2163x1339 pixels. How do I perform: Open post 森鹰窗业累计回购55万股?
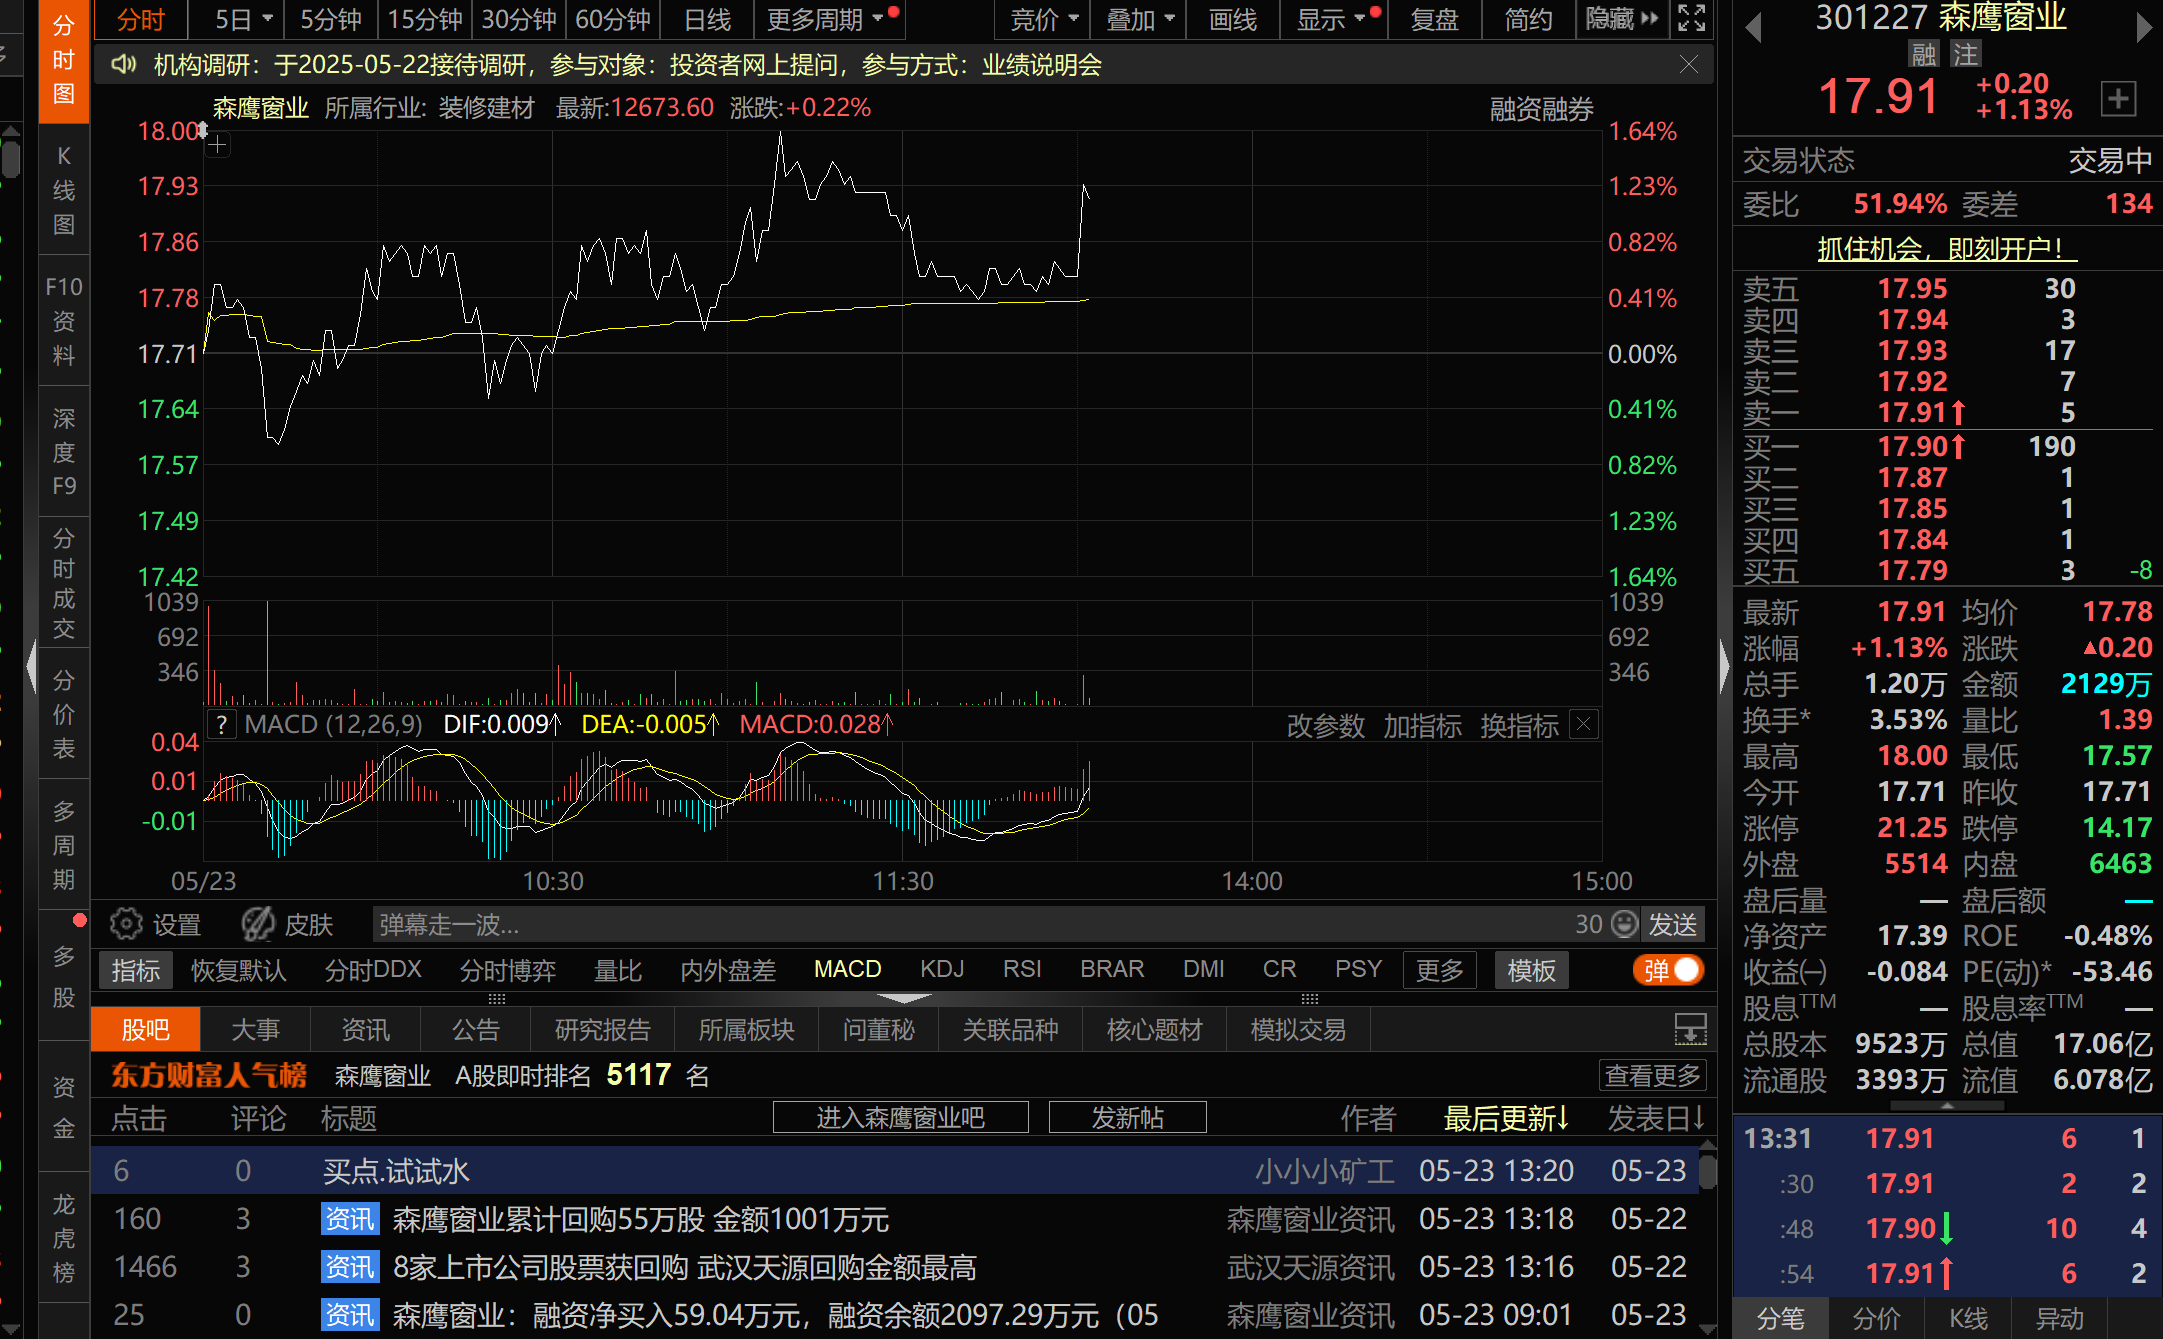(640, 1219)
